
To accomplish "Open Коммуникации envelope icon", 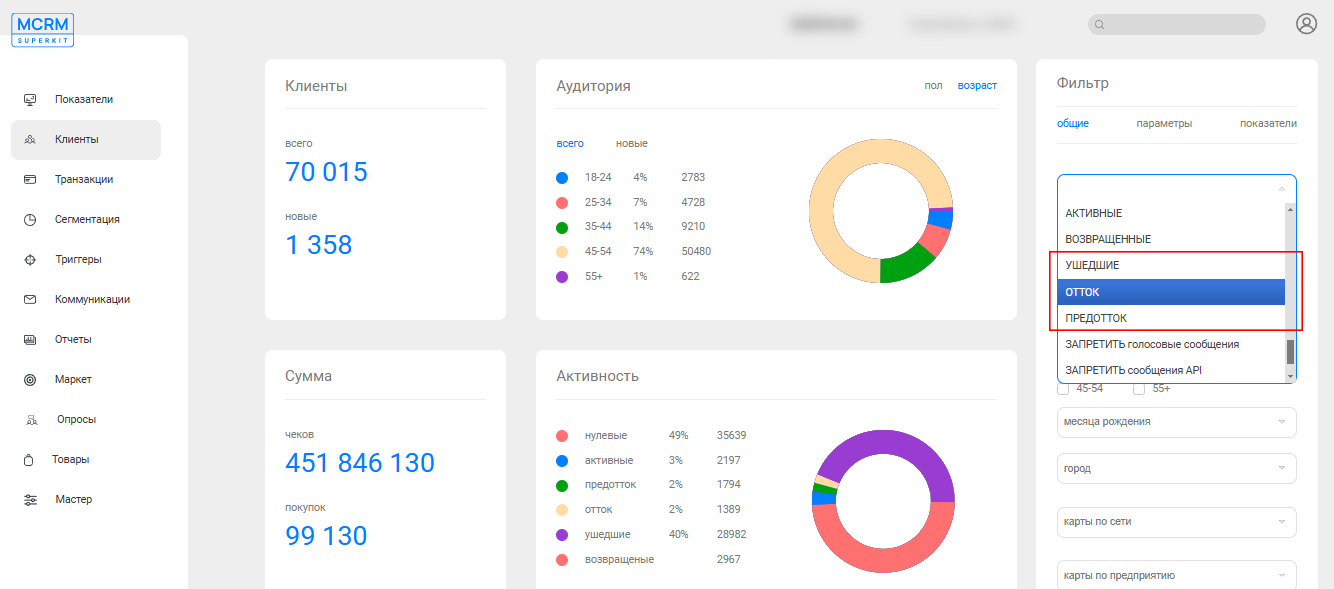I will pyautogui.click(x=30, y=300).
